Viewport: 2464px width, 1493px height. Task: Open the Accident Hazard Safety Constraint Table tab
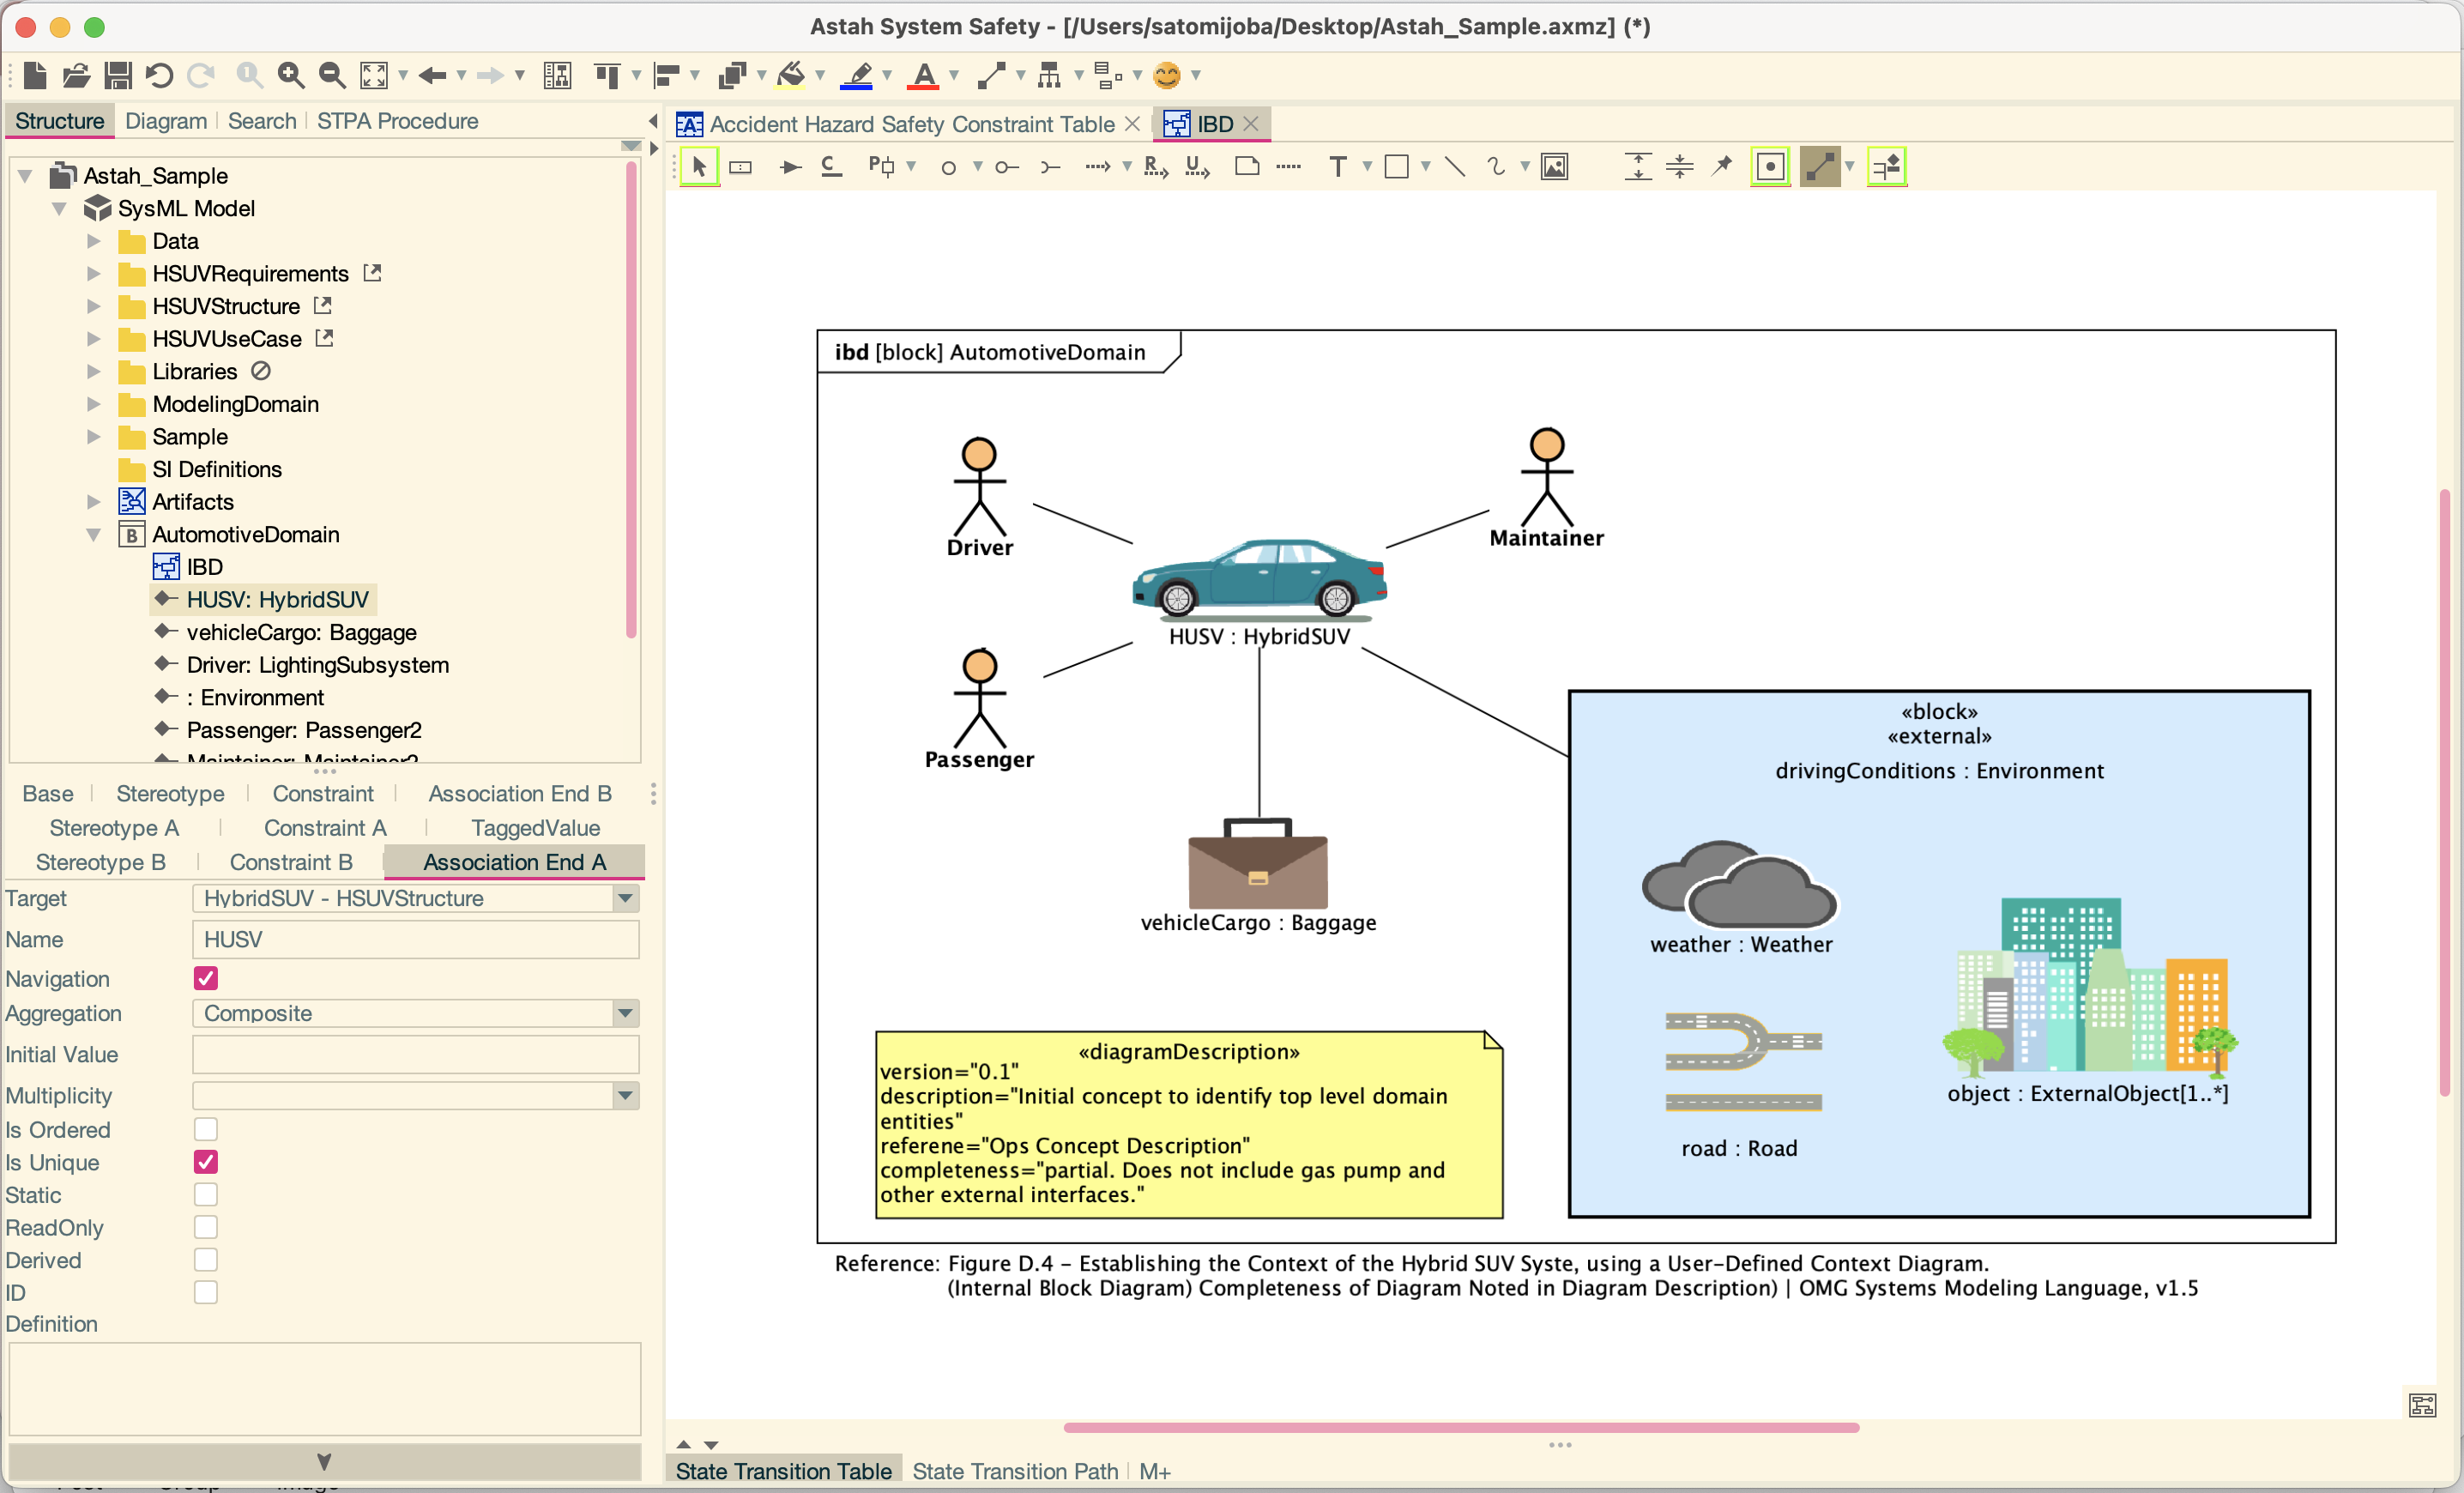910,124
